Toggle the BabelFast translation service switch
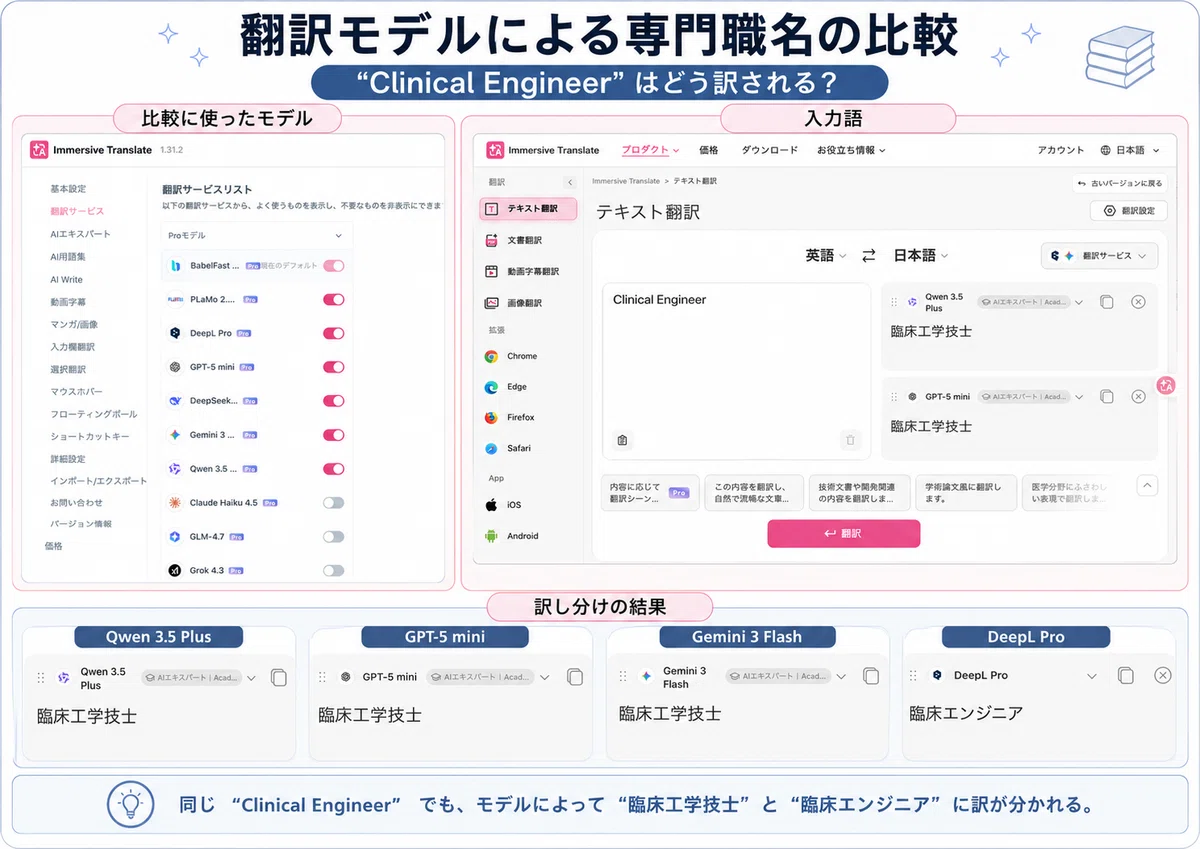 (x=334, y=266)
